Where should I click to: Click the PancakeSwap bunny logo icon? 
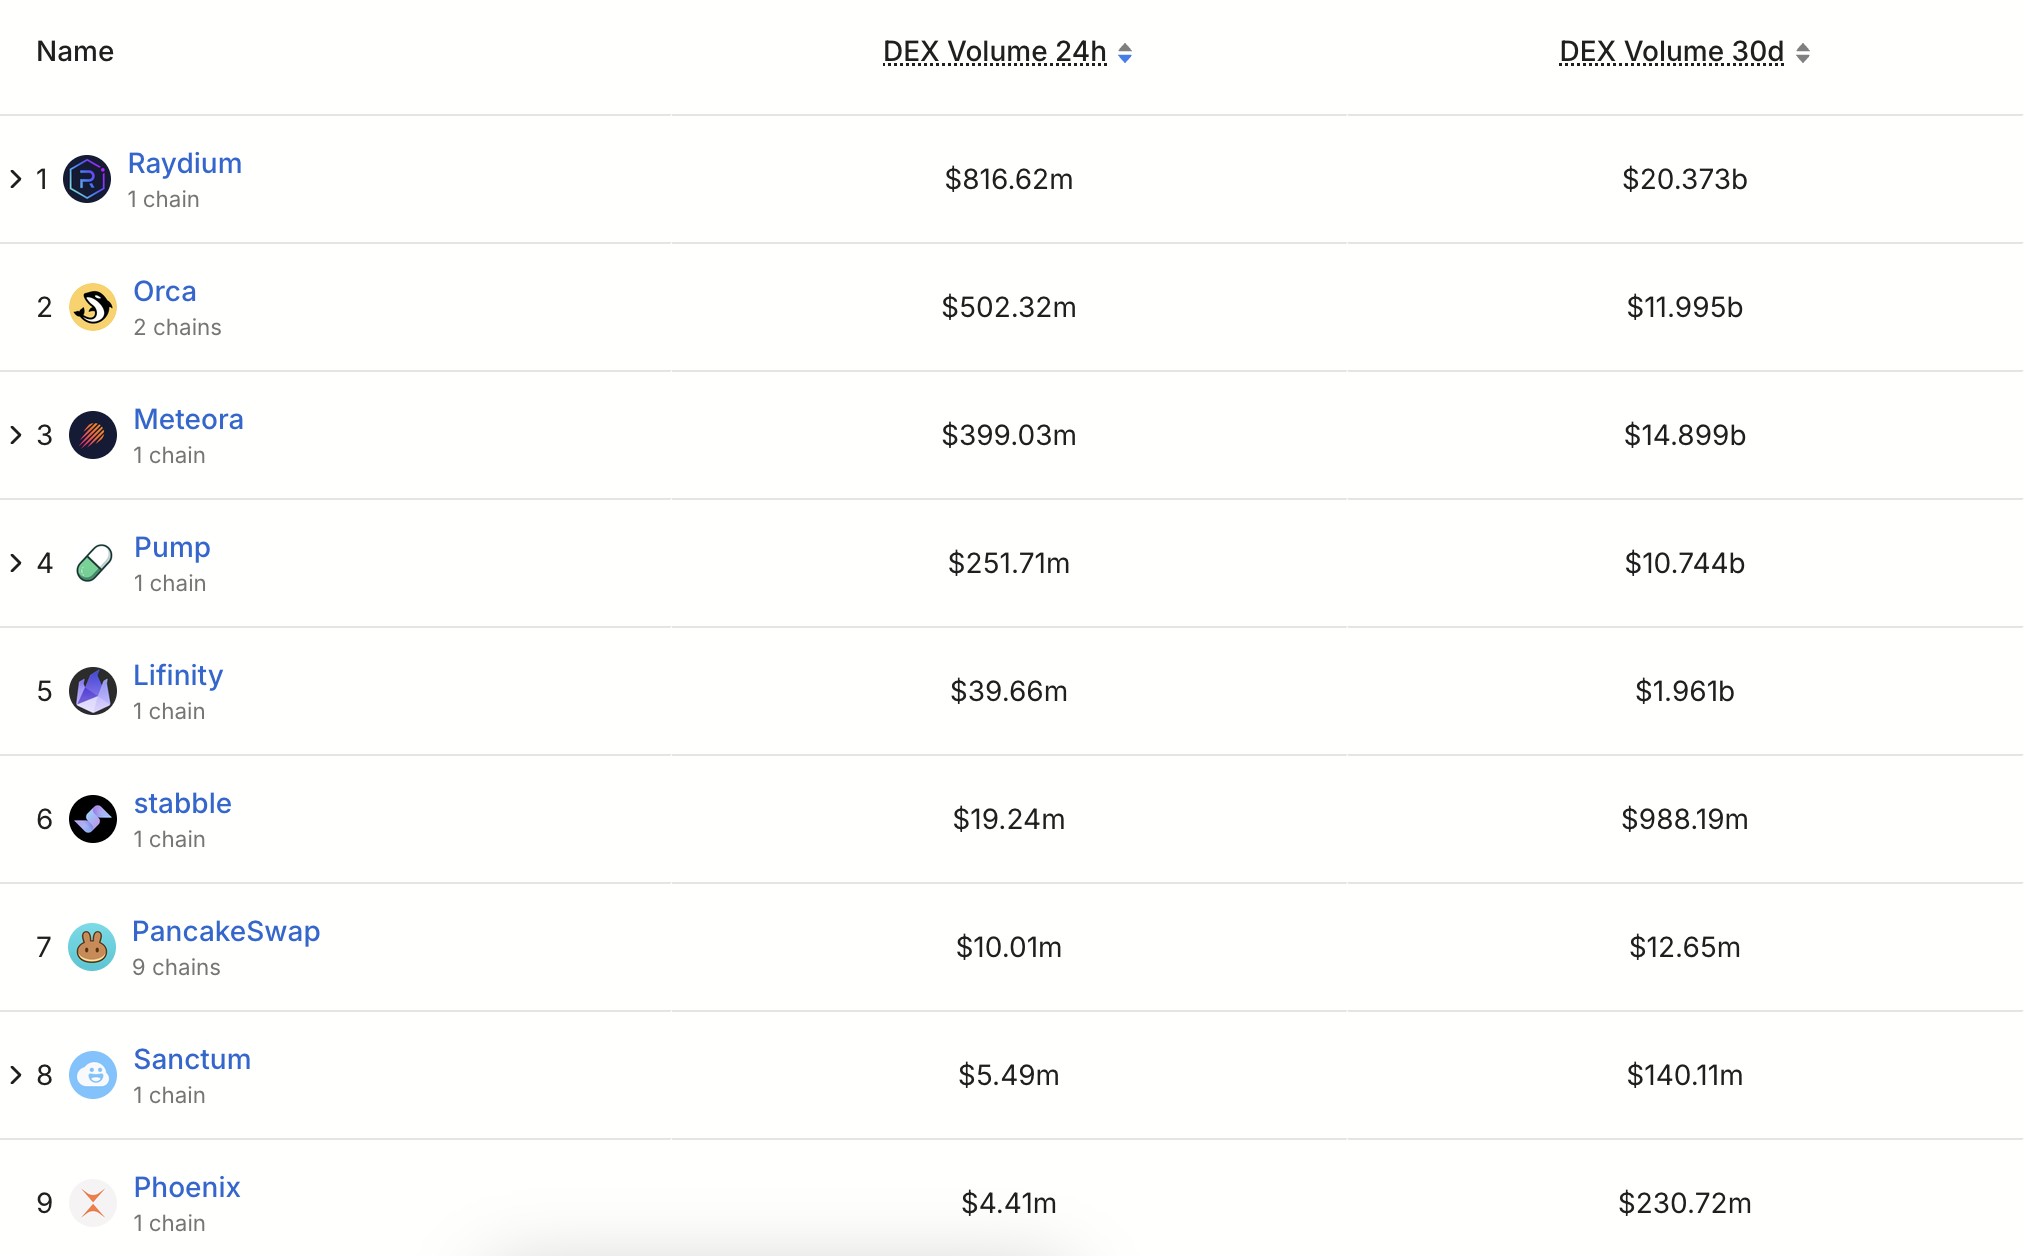(x=91, y=947)
